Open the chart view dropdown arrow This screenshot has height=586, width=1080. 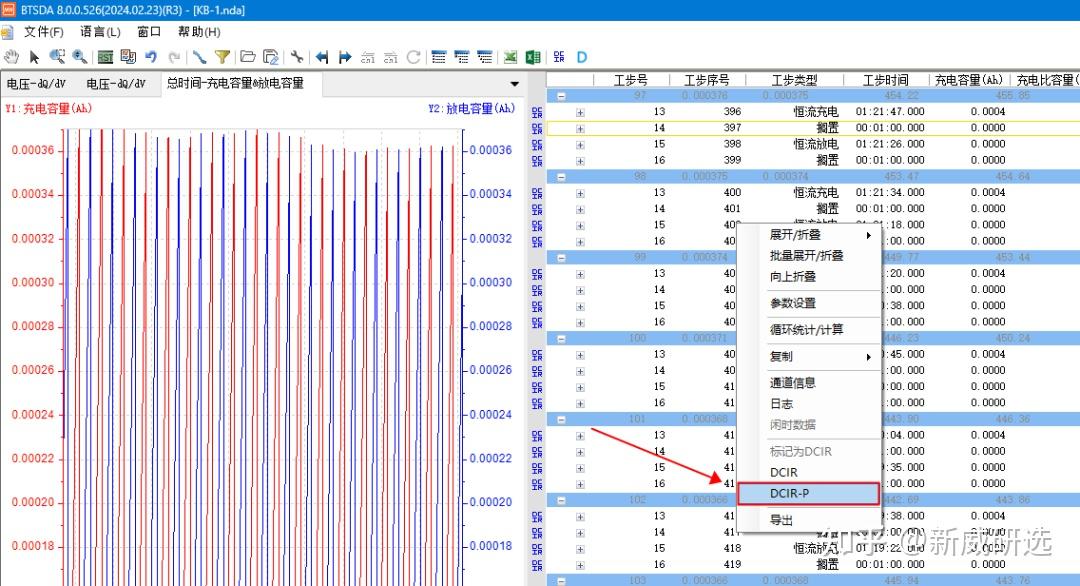[514, 83]
